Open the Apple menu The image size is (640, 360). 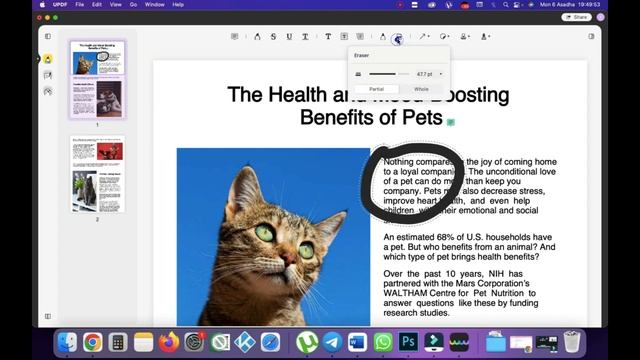click(42, 4)
